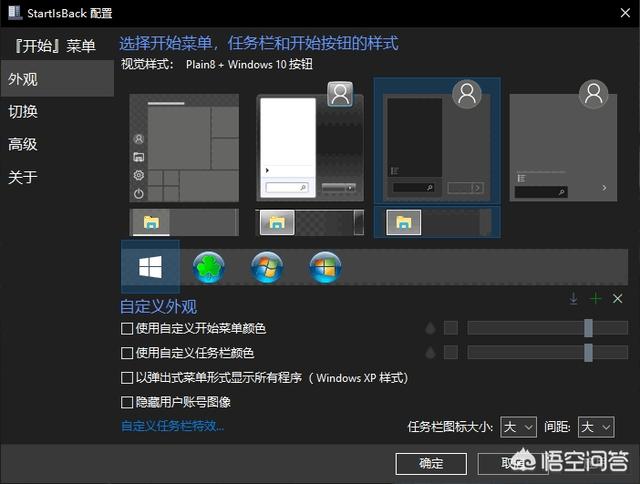Image resolution: width=640 pixels, height=484 pixels.
Task: Remove start button using the X icon
Action: coord(618,299)
